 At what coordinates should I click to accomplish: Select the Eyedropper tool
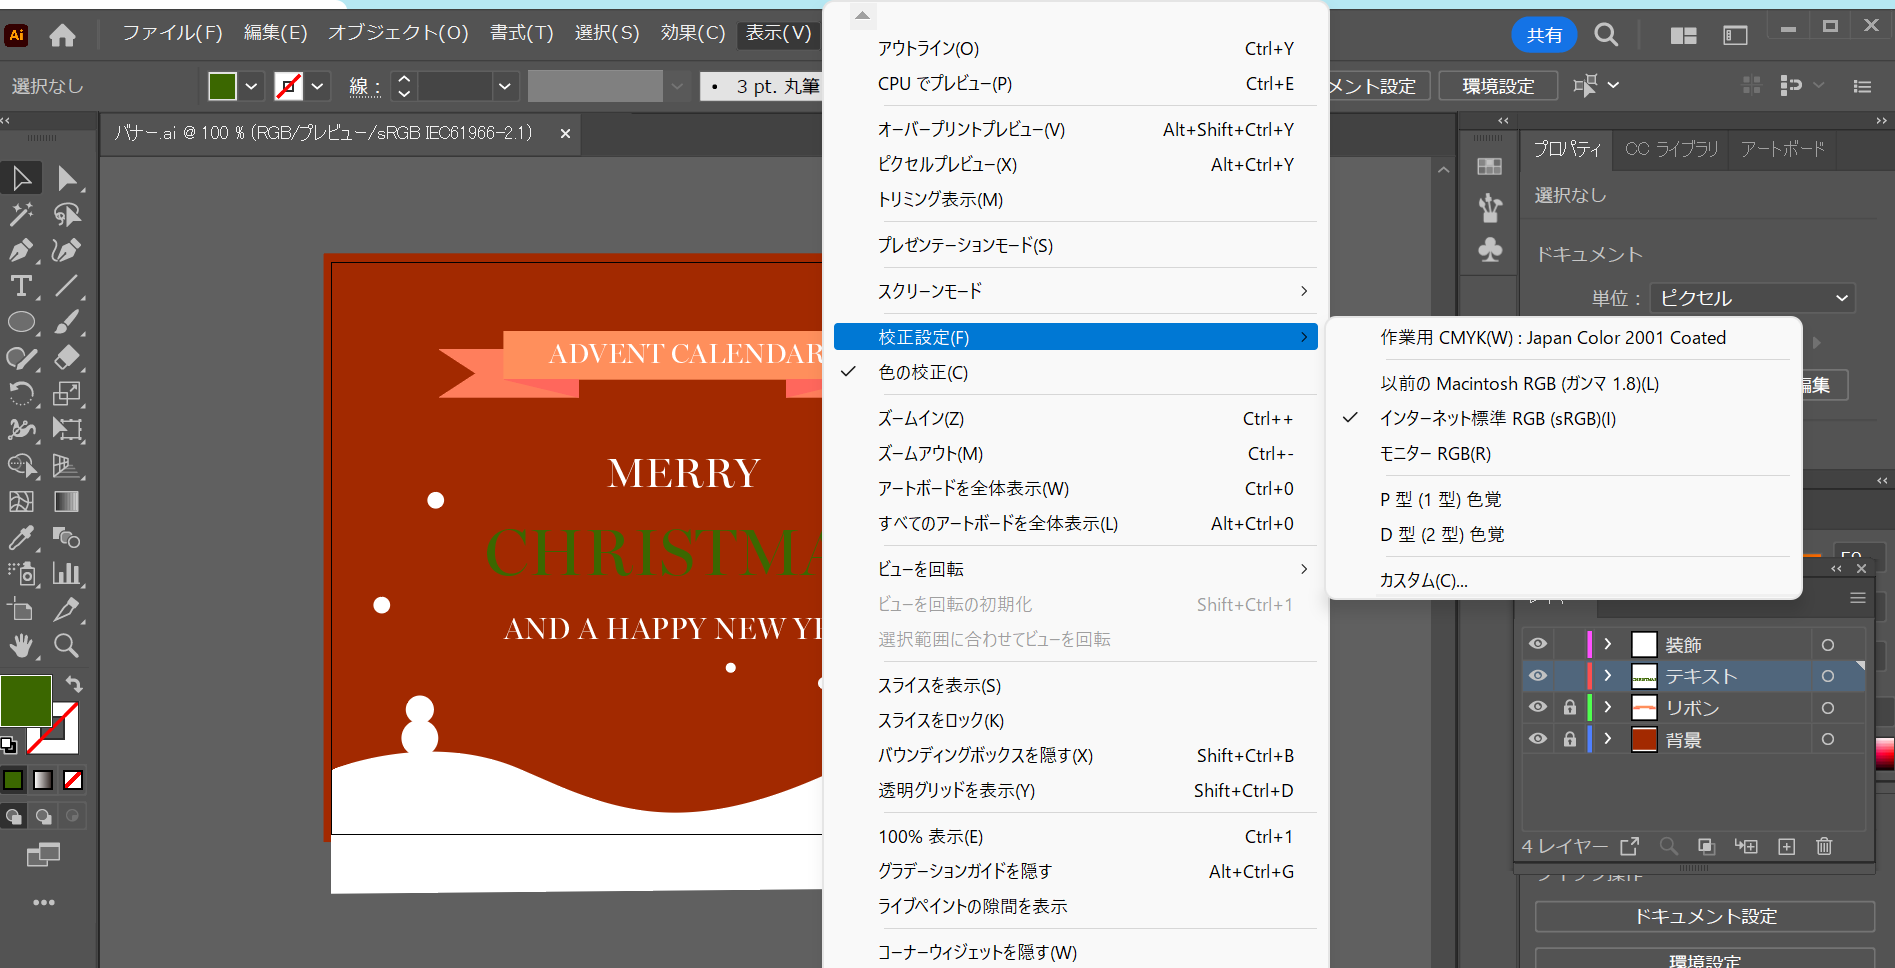click(22, 538)
